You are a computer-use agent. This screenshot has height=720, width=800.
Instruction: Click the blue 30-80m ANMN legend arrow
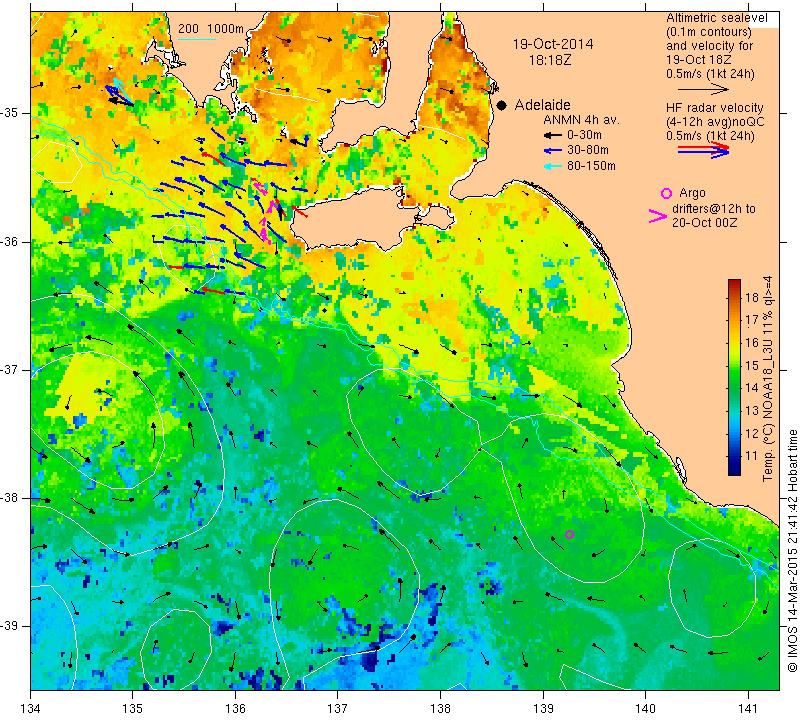point(552,151)
